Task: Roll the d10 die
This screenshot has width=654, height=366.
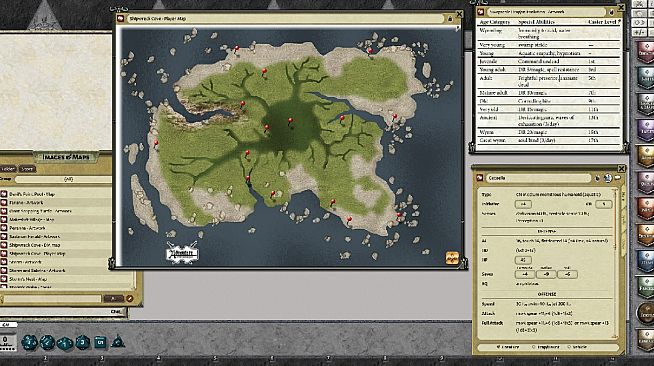Action: tap(65, 343)
